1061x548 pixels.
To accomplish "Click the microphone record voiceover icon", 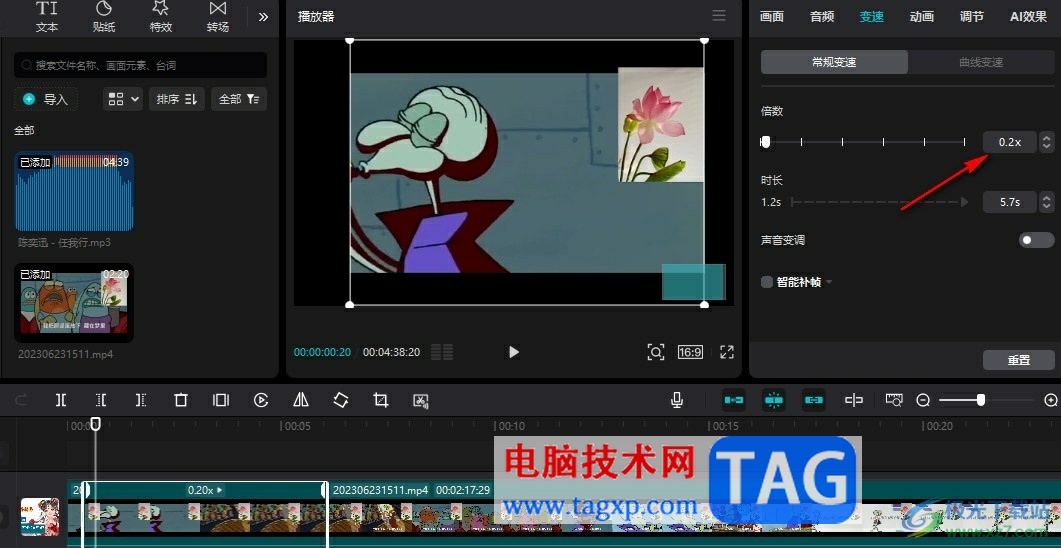I will [x=677, y=400].
